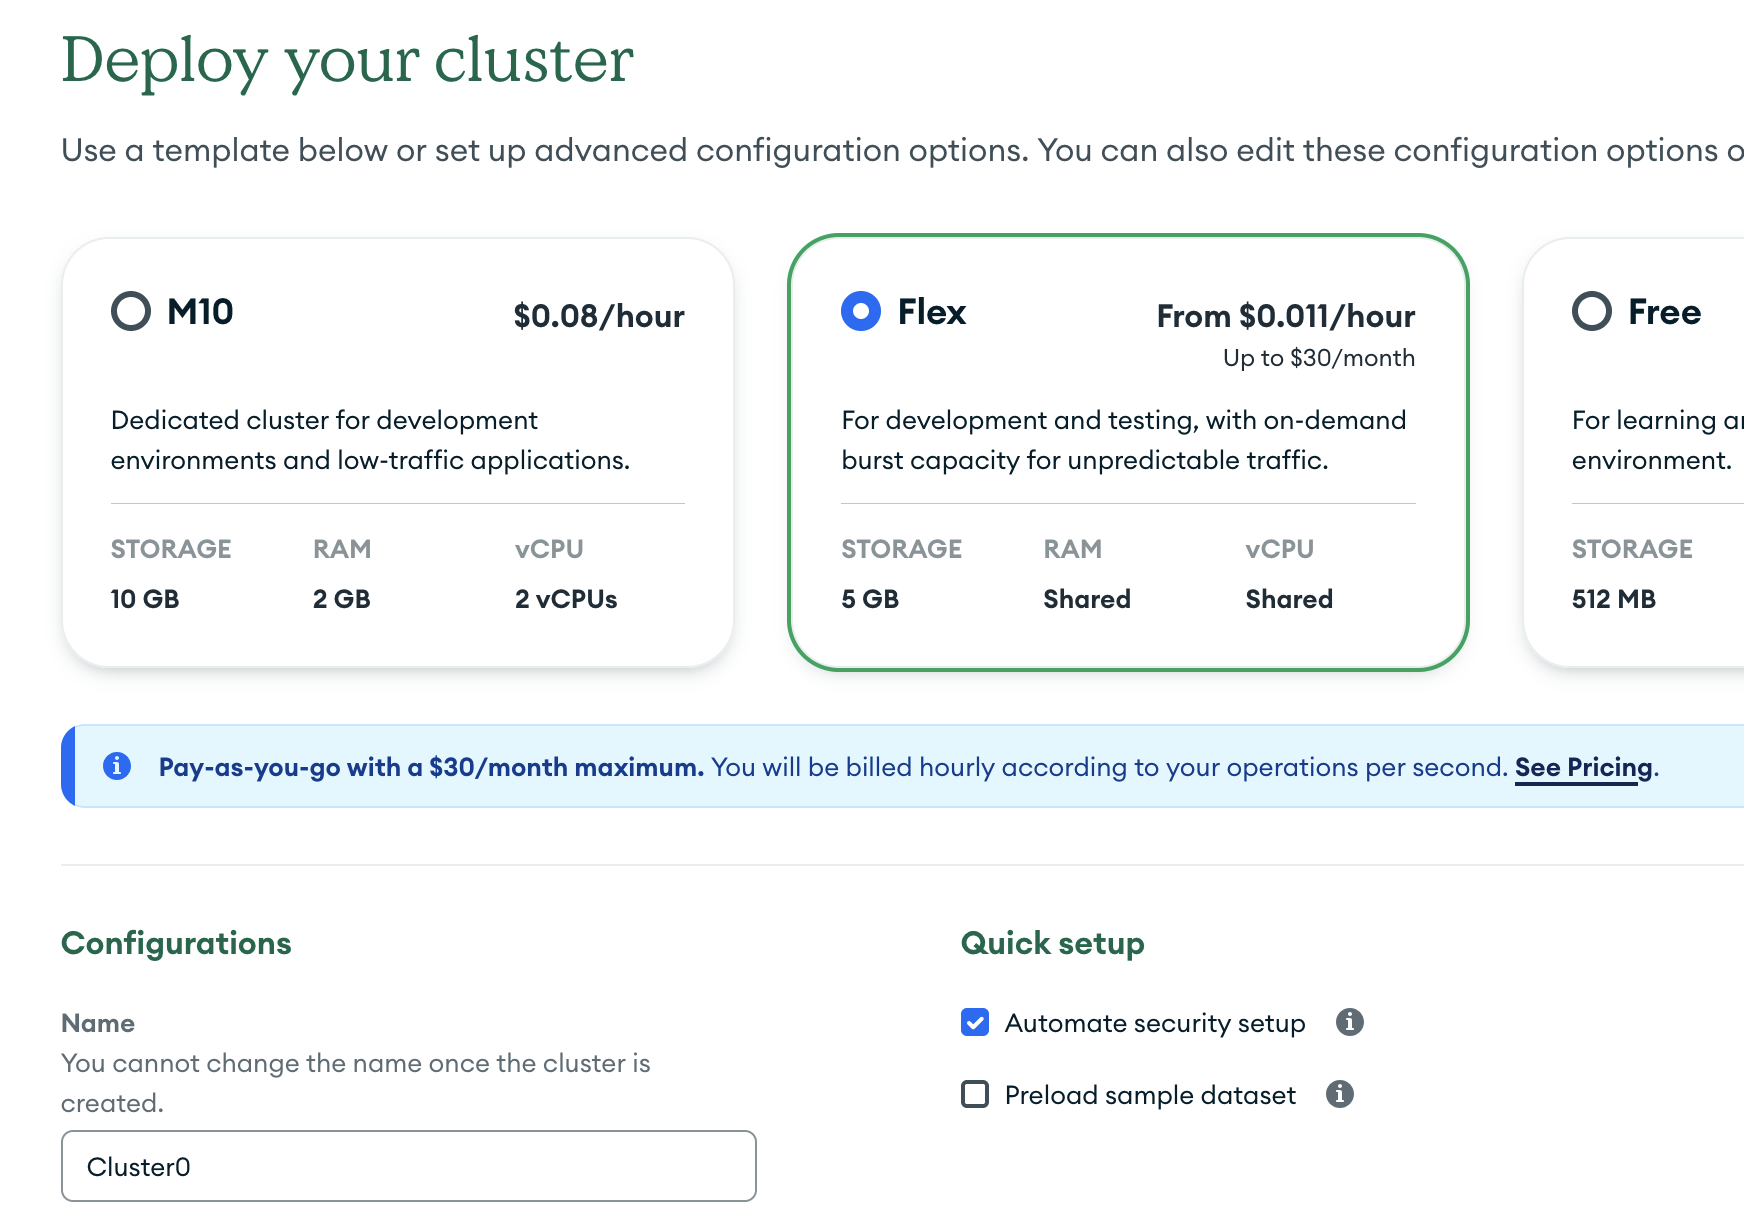1744x1222 pixels.
Task: Click the Configurations section heading
Action: pos(176,942)
